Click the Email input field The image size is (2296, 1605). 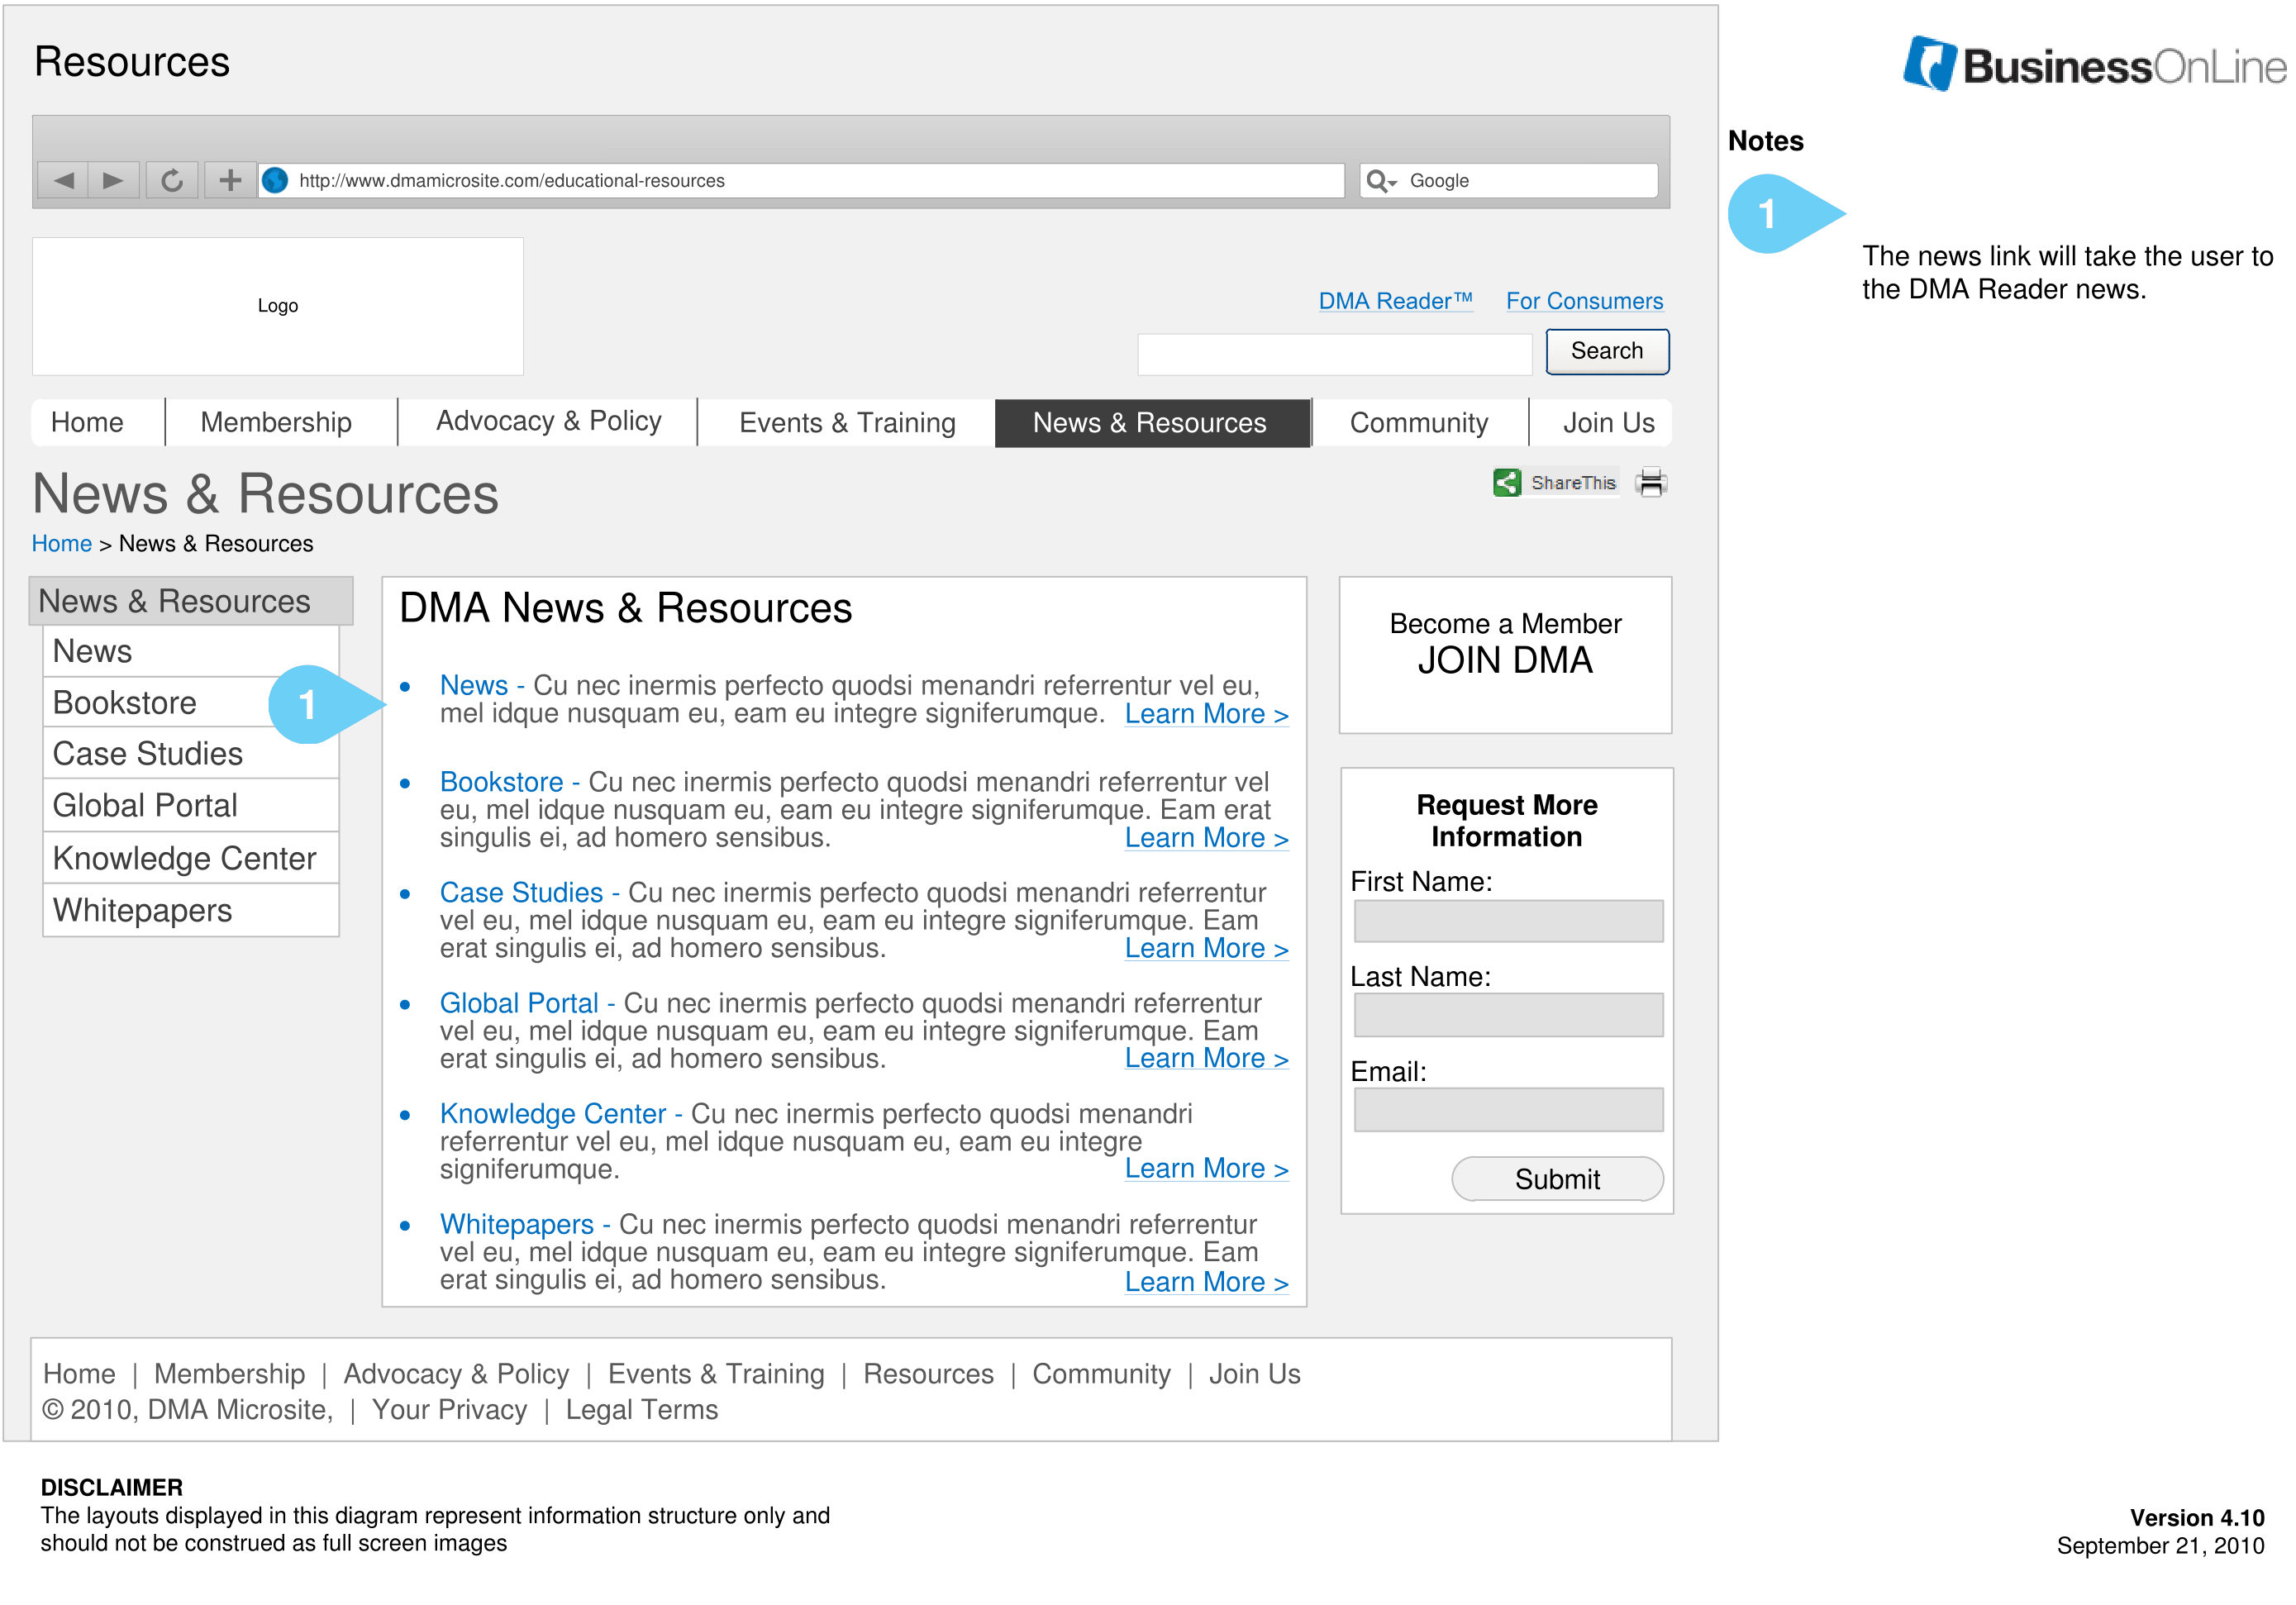(x=1508, y=1110)
